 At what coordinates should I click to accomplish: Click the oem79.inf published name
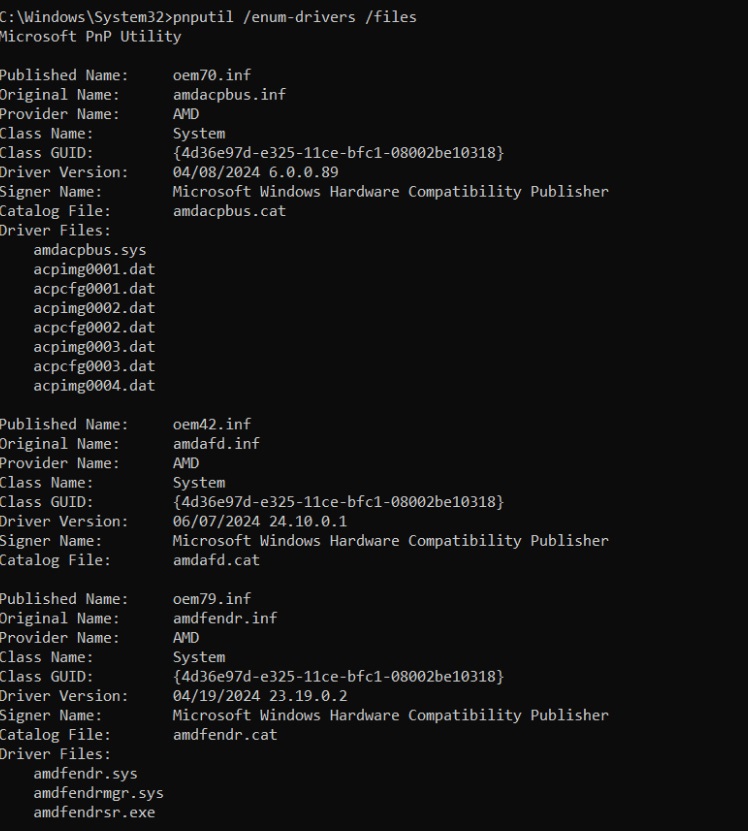point(212,599)
